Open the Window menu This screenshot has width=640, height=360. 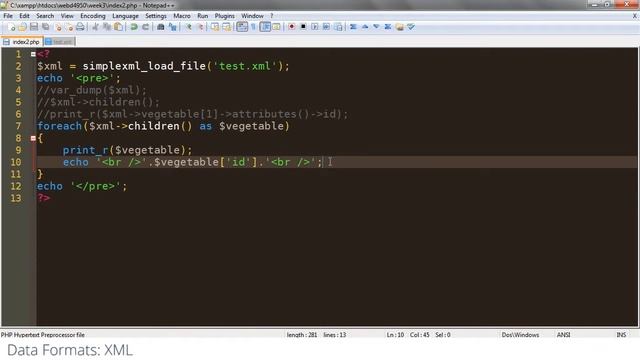pos(252,16)
